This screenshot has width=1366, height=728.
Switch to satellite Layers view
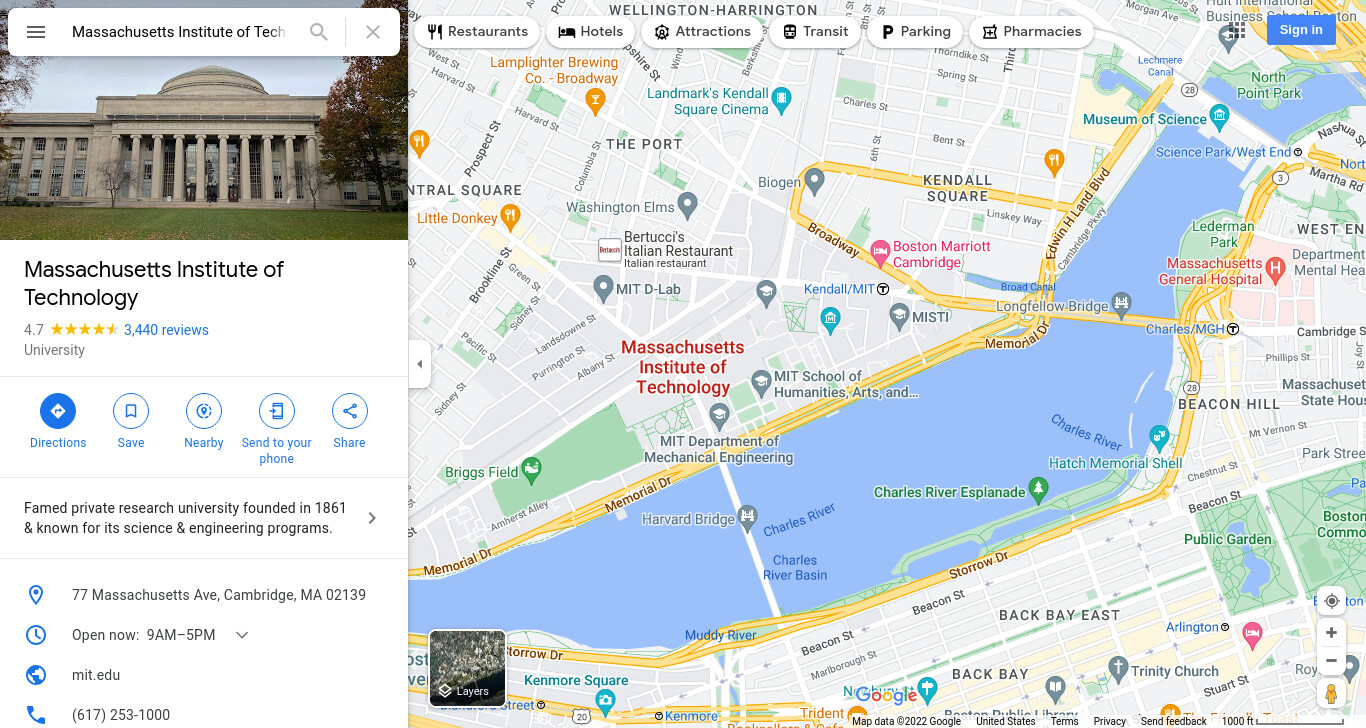(x=467, y=668)
